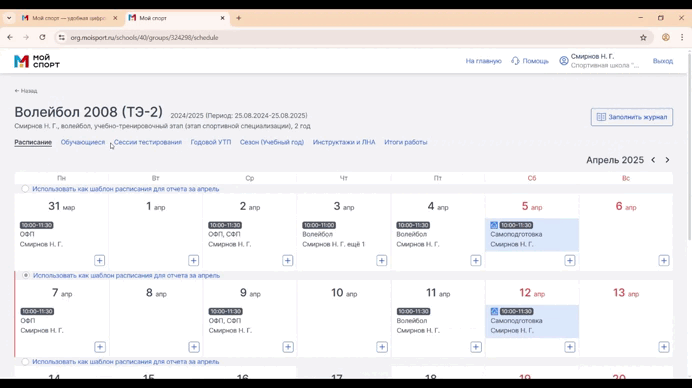
Task: Close the active Мой спорт browser tab
Action: click(x=222, y=18)
